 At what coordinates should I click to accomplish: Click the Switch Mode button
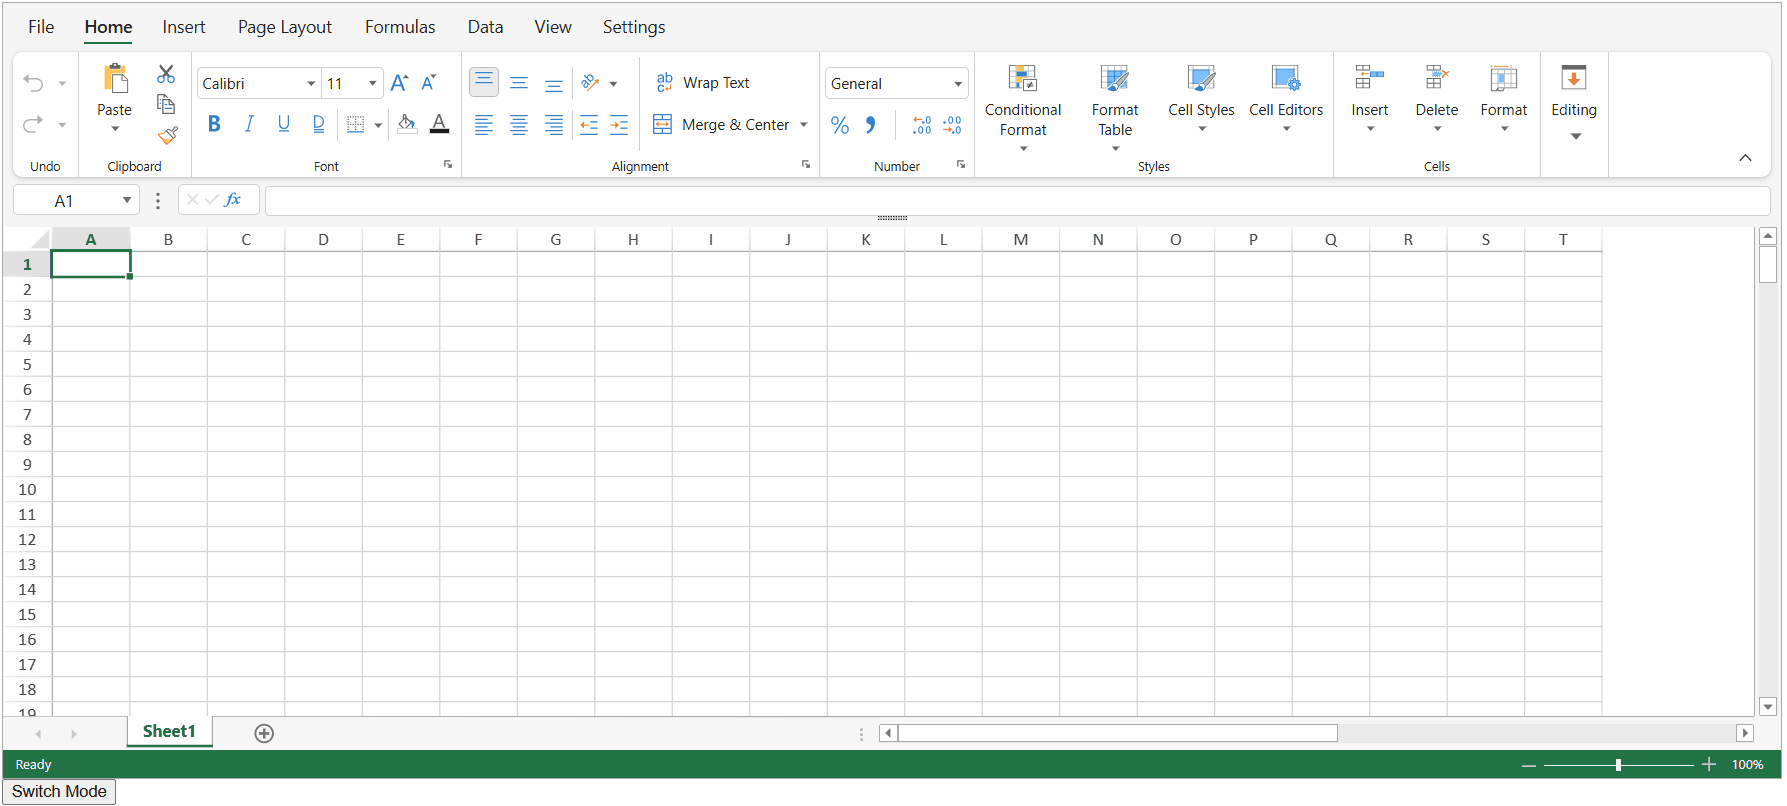59,791
